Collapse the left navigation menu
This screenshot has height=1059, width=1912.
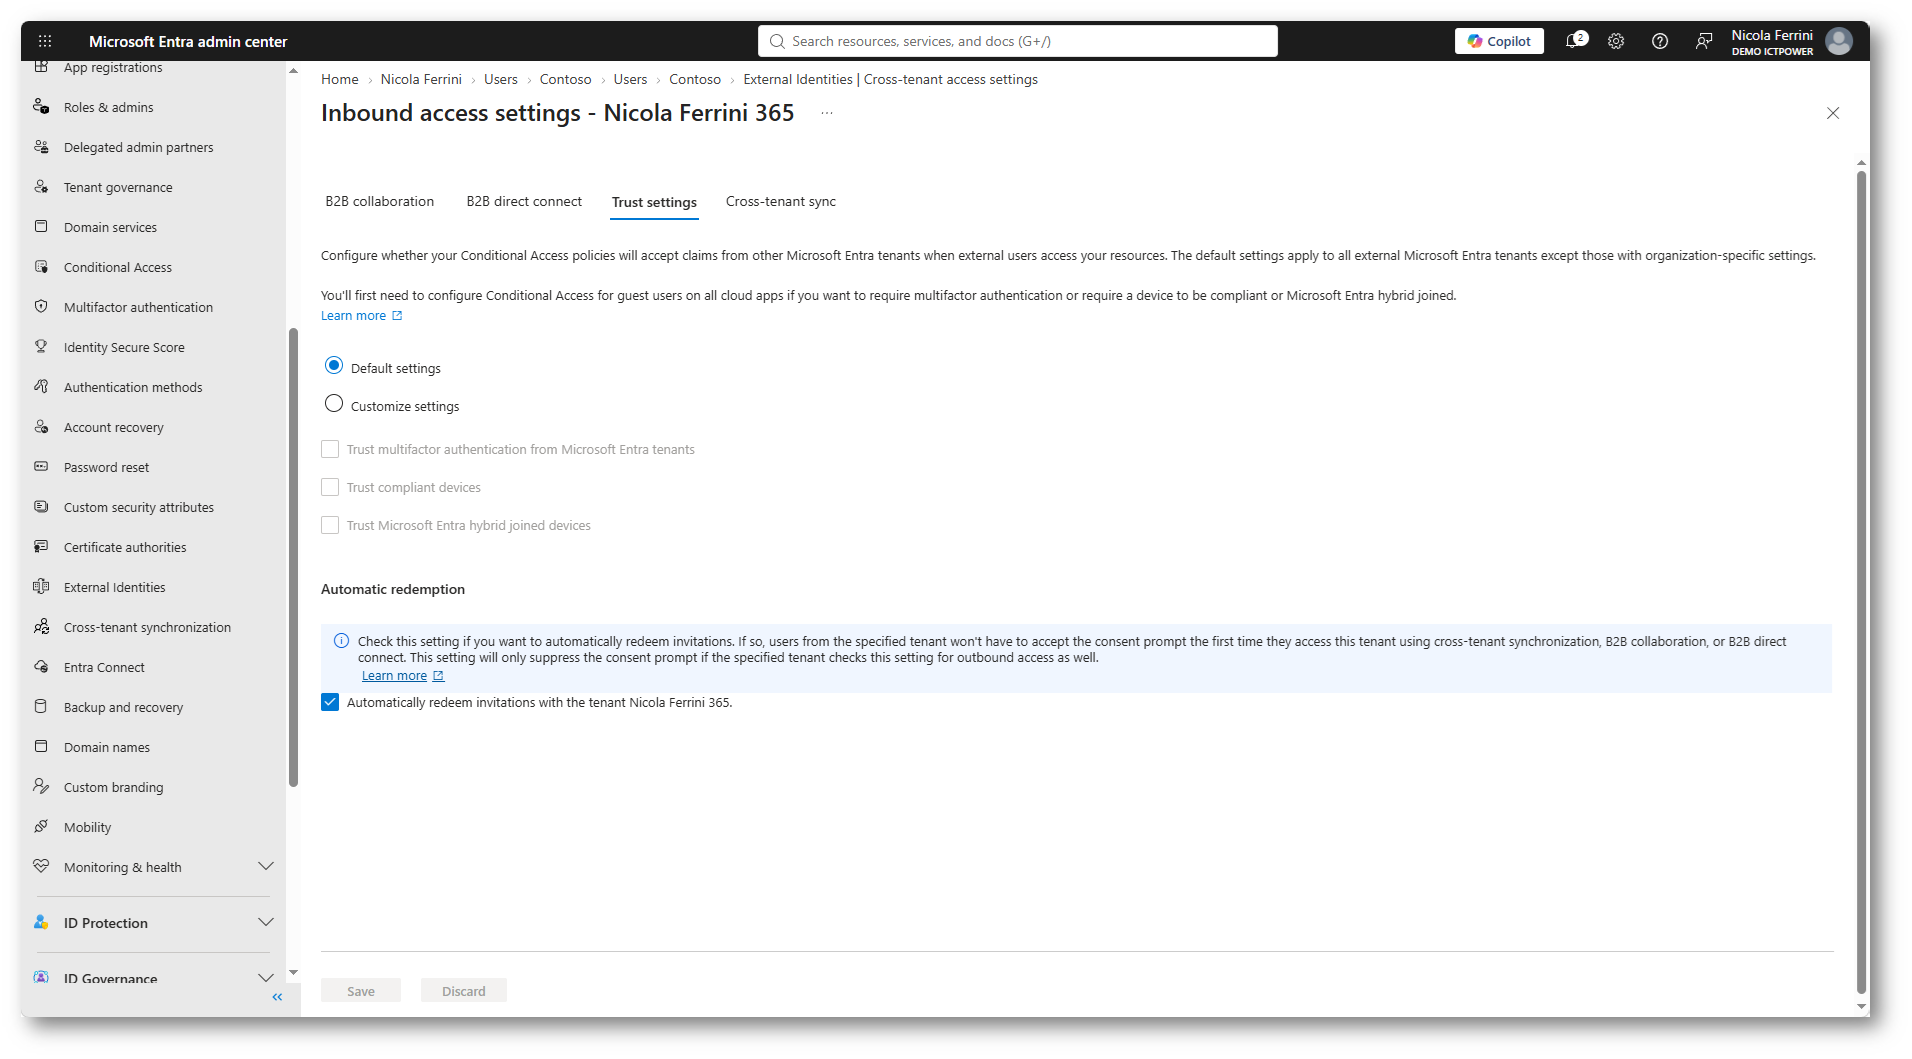(277, 997)
